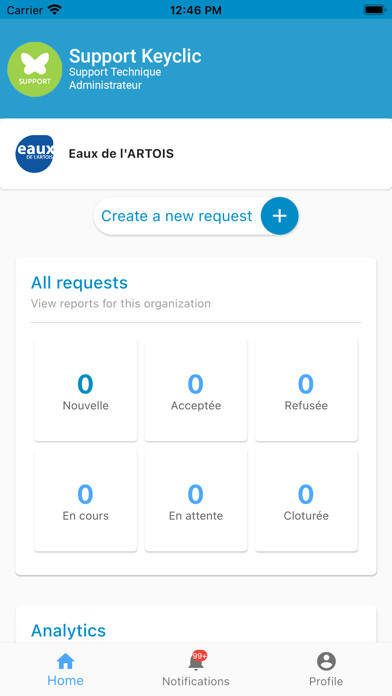Open the Profile person icon
This screenshot has width=392, height=696.
326,661
